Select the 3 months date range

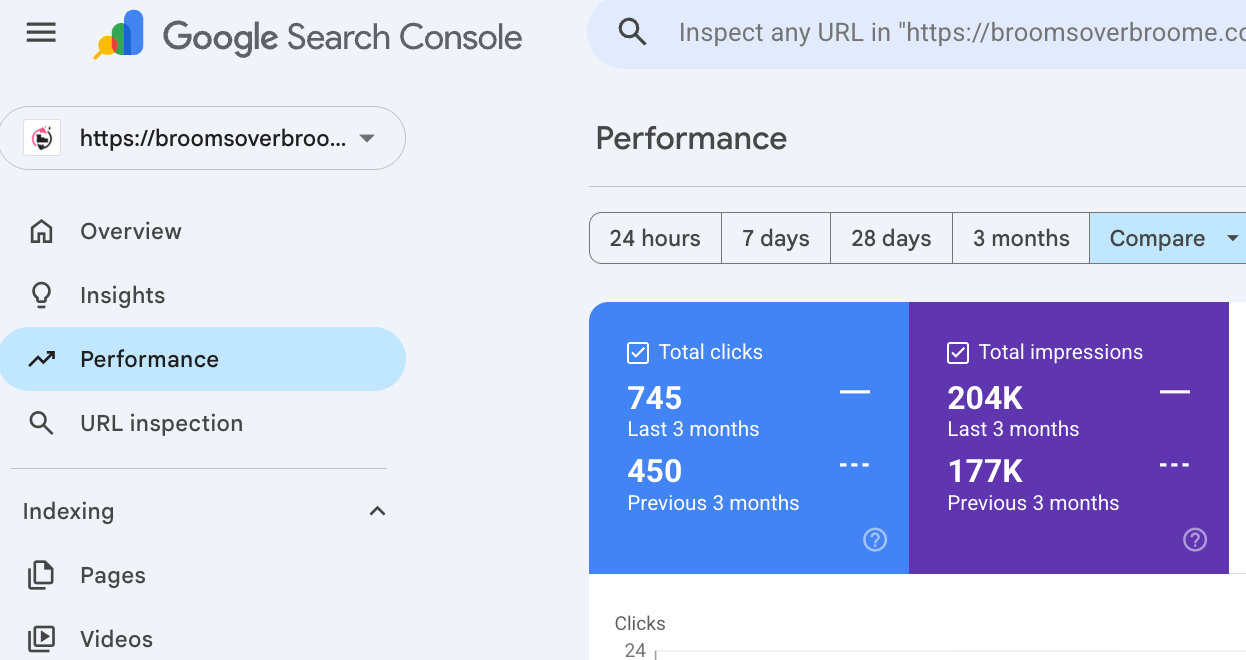point(1021,238)
